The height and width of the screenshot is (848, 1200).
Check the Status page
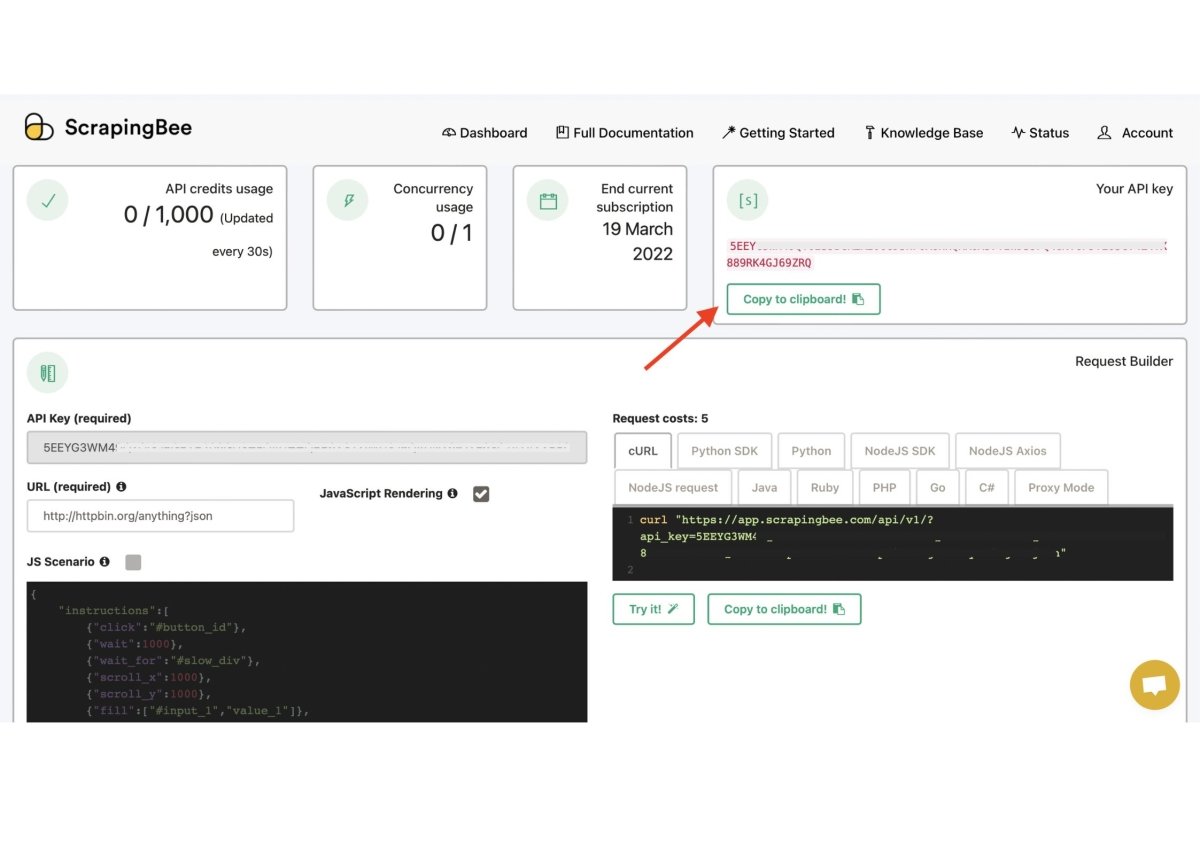click(1040, 133)
